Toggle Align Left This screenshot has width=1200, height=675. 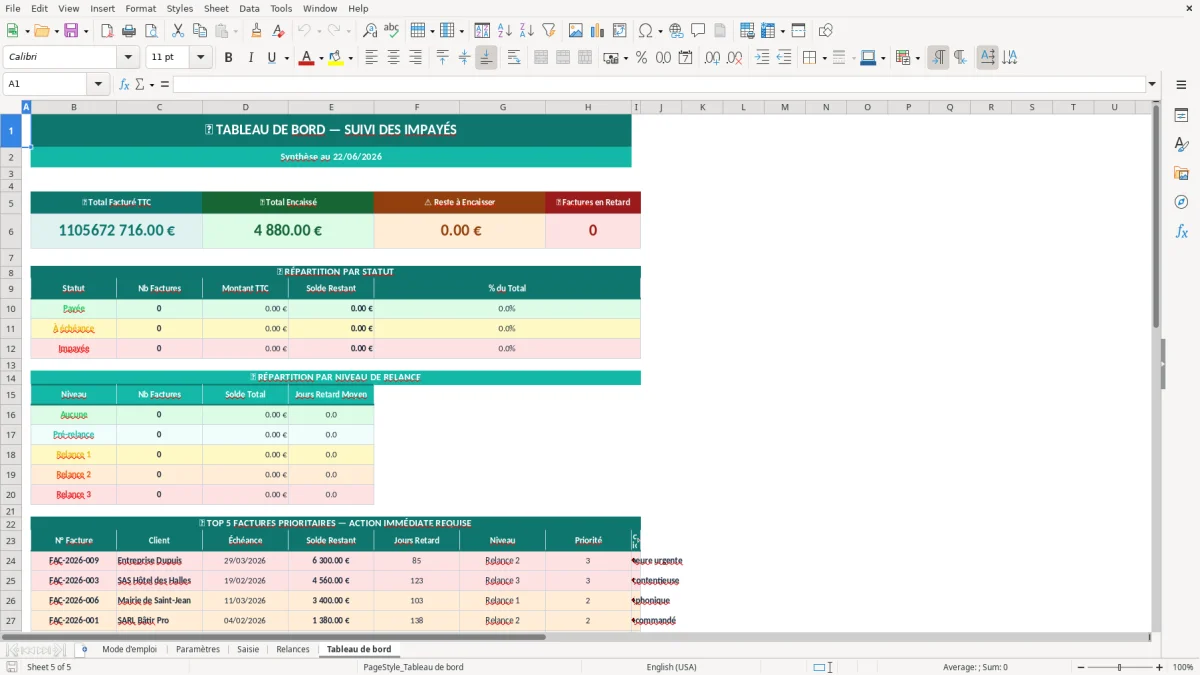[x=371, y=58]
